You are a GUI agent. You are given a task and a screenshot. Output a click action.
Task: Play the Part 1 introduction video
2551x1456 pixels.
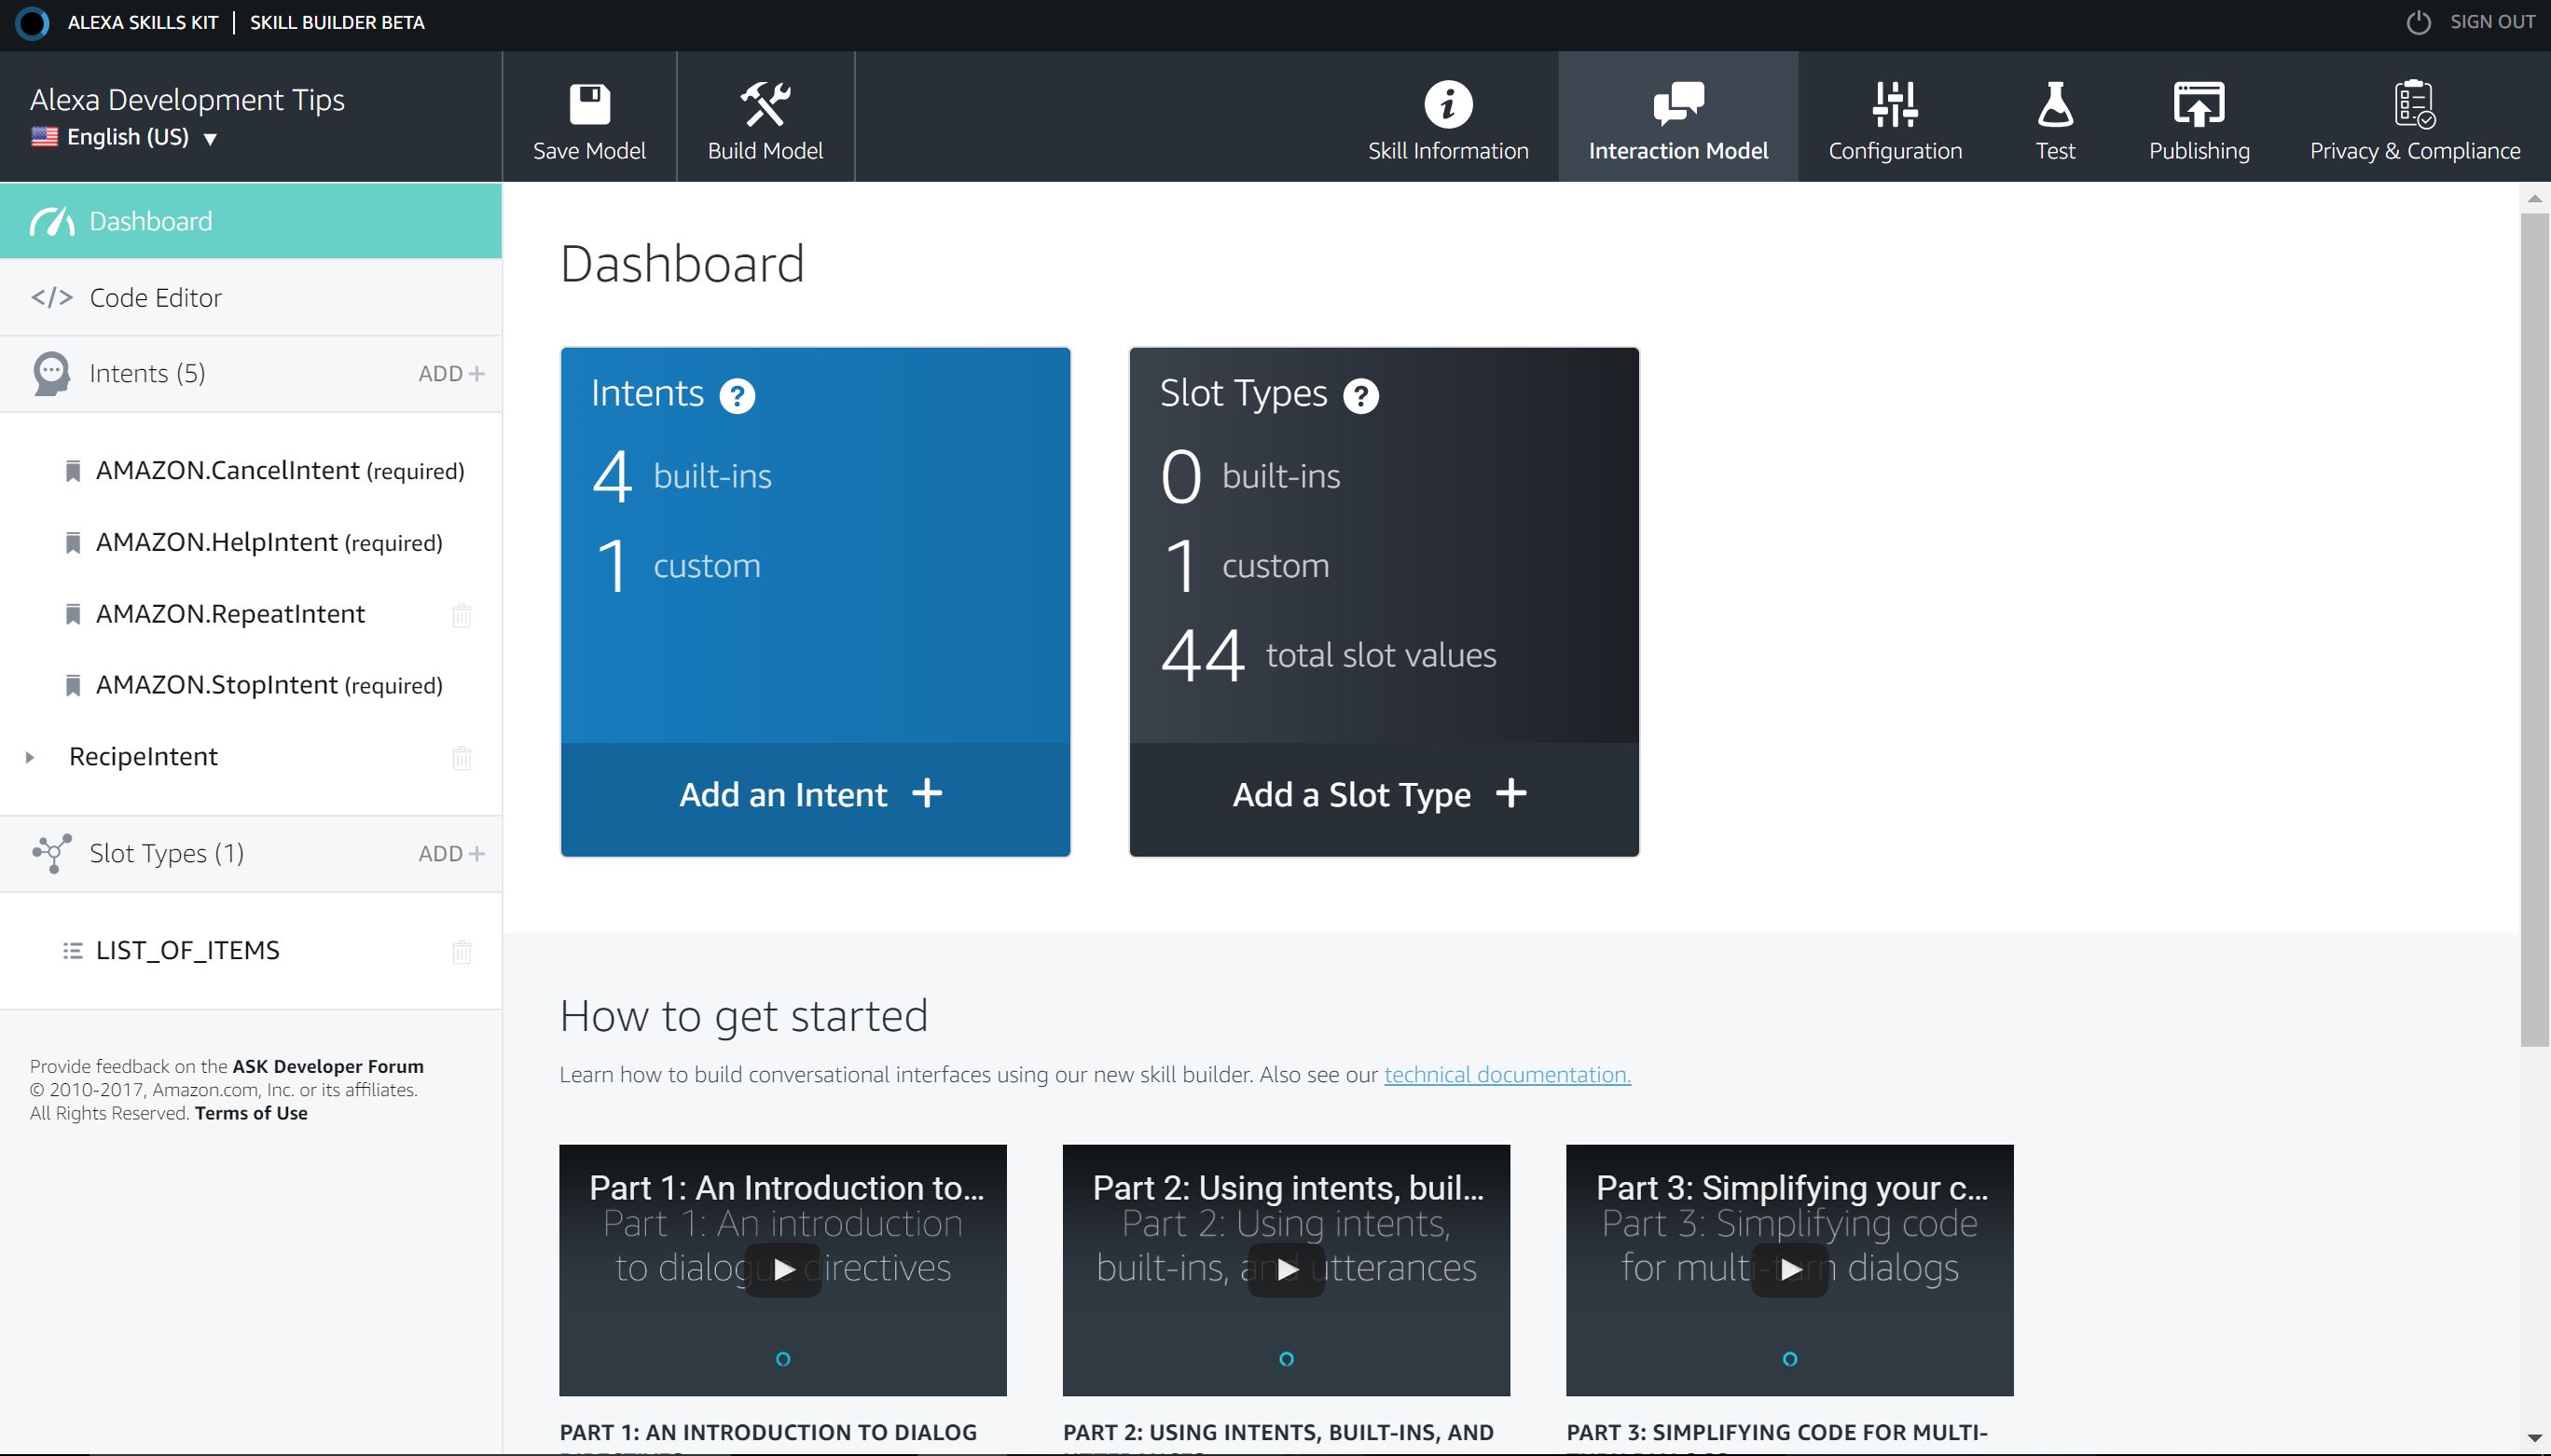[782, 1270]
